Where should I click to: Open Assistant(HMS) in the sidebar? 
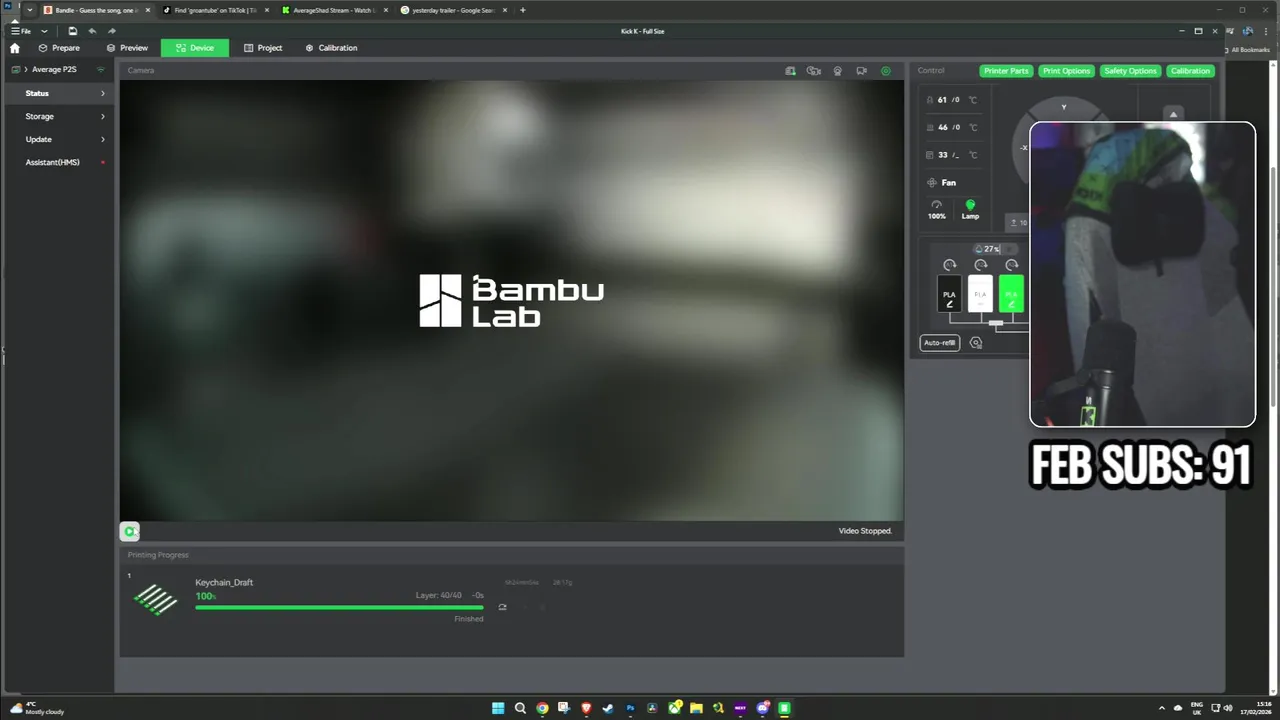click(x=59, y=162)
